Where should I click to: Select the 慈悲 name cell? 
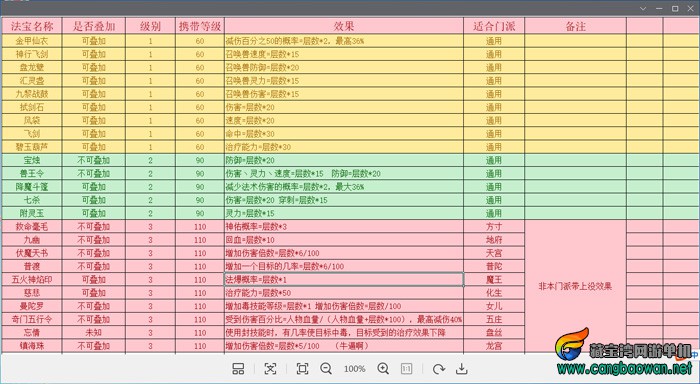pos(32,293)
